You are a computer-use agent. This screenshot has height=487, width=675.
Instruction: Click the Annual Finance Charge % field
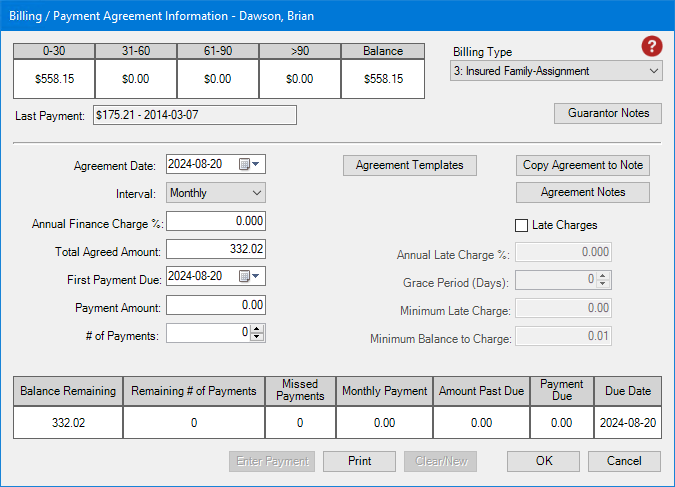[x=216, y=221]
